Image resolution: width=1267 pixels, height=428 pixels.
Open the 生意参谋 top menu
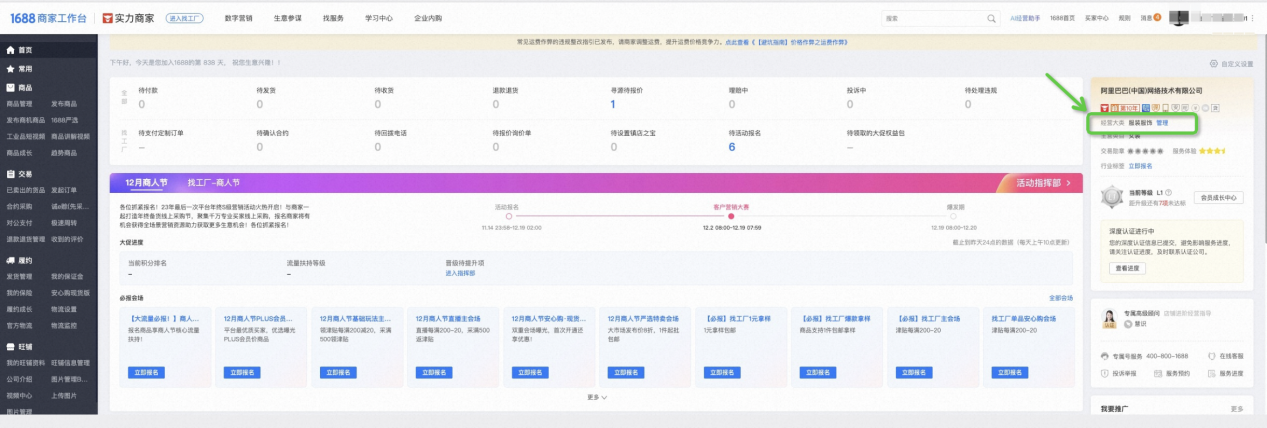(x=287, y=18)
